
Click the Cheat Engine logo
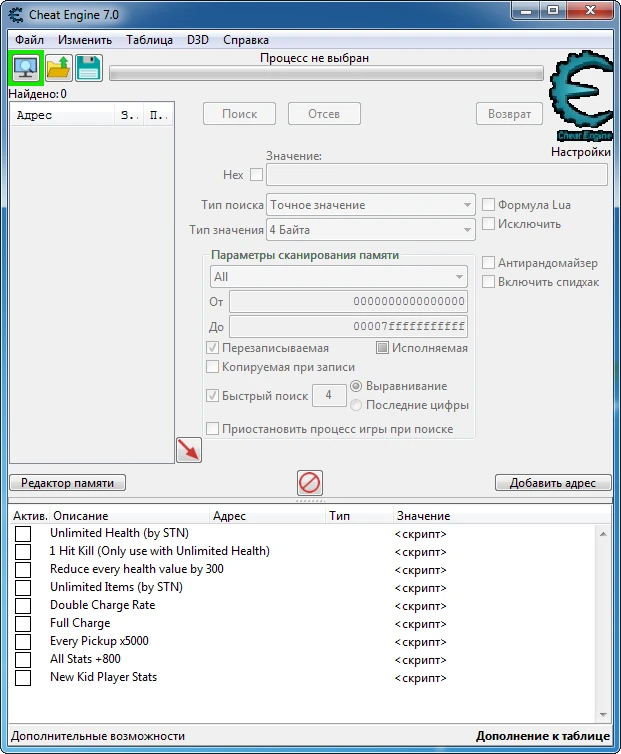(x=582, y=96)
